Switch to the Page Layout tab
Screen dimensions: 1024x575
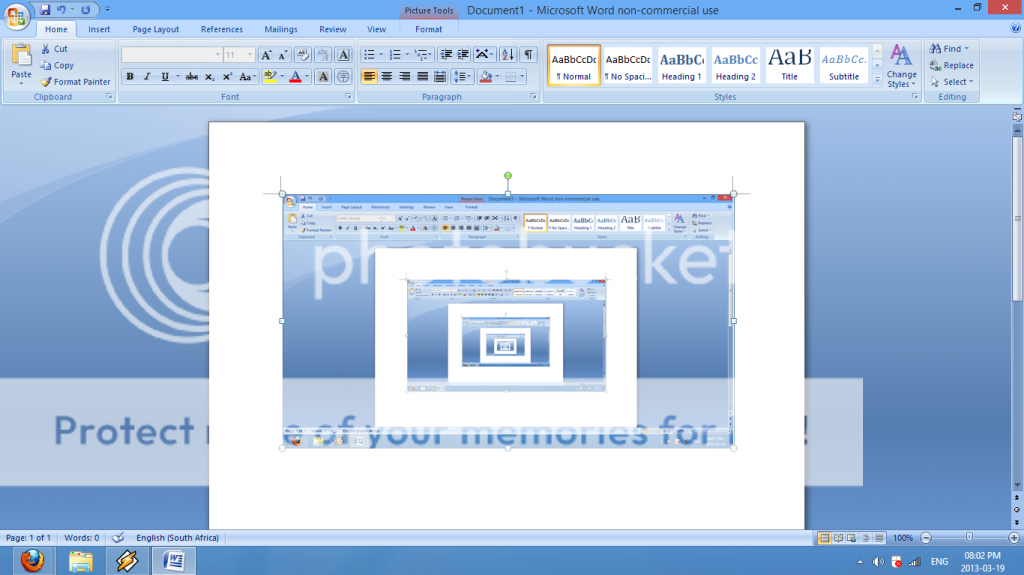155,29
